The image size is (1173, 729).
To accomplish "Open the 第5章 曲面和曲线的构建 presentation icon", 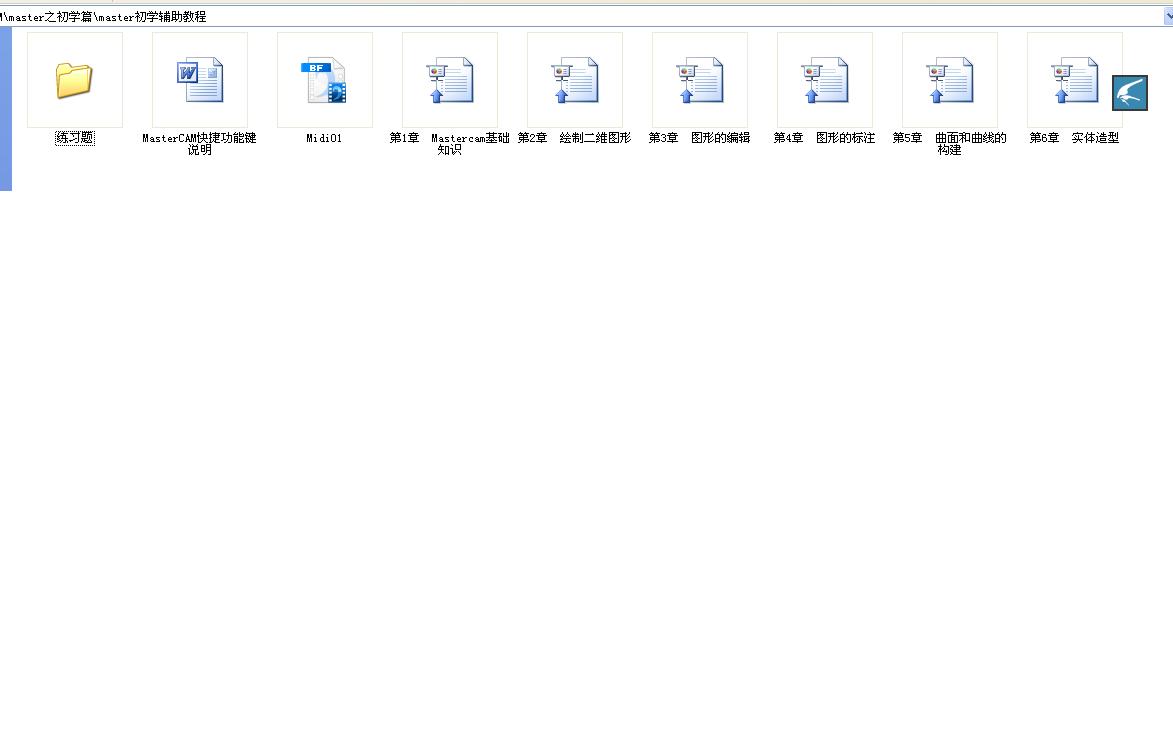I will [x=949, y=80].
